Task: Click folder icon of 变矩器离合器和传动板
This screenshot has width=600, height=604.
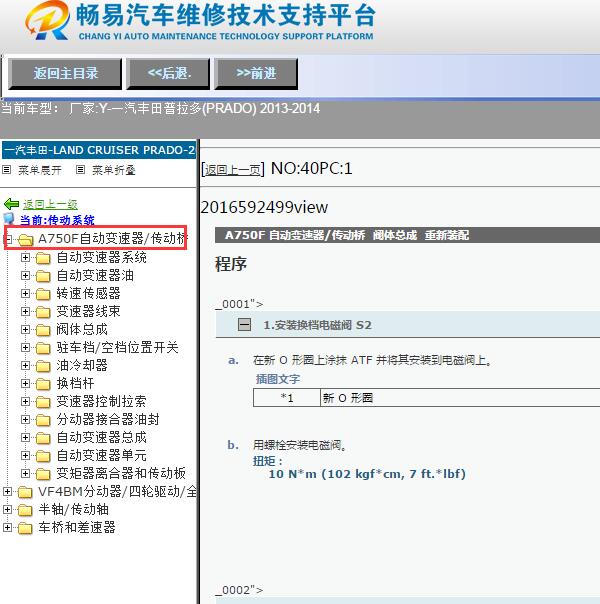Action: click(43, 473)
